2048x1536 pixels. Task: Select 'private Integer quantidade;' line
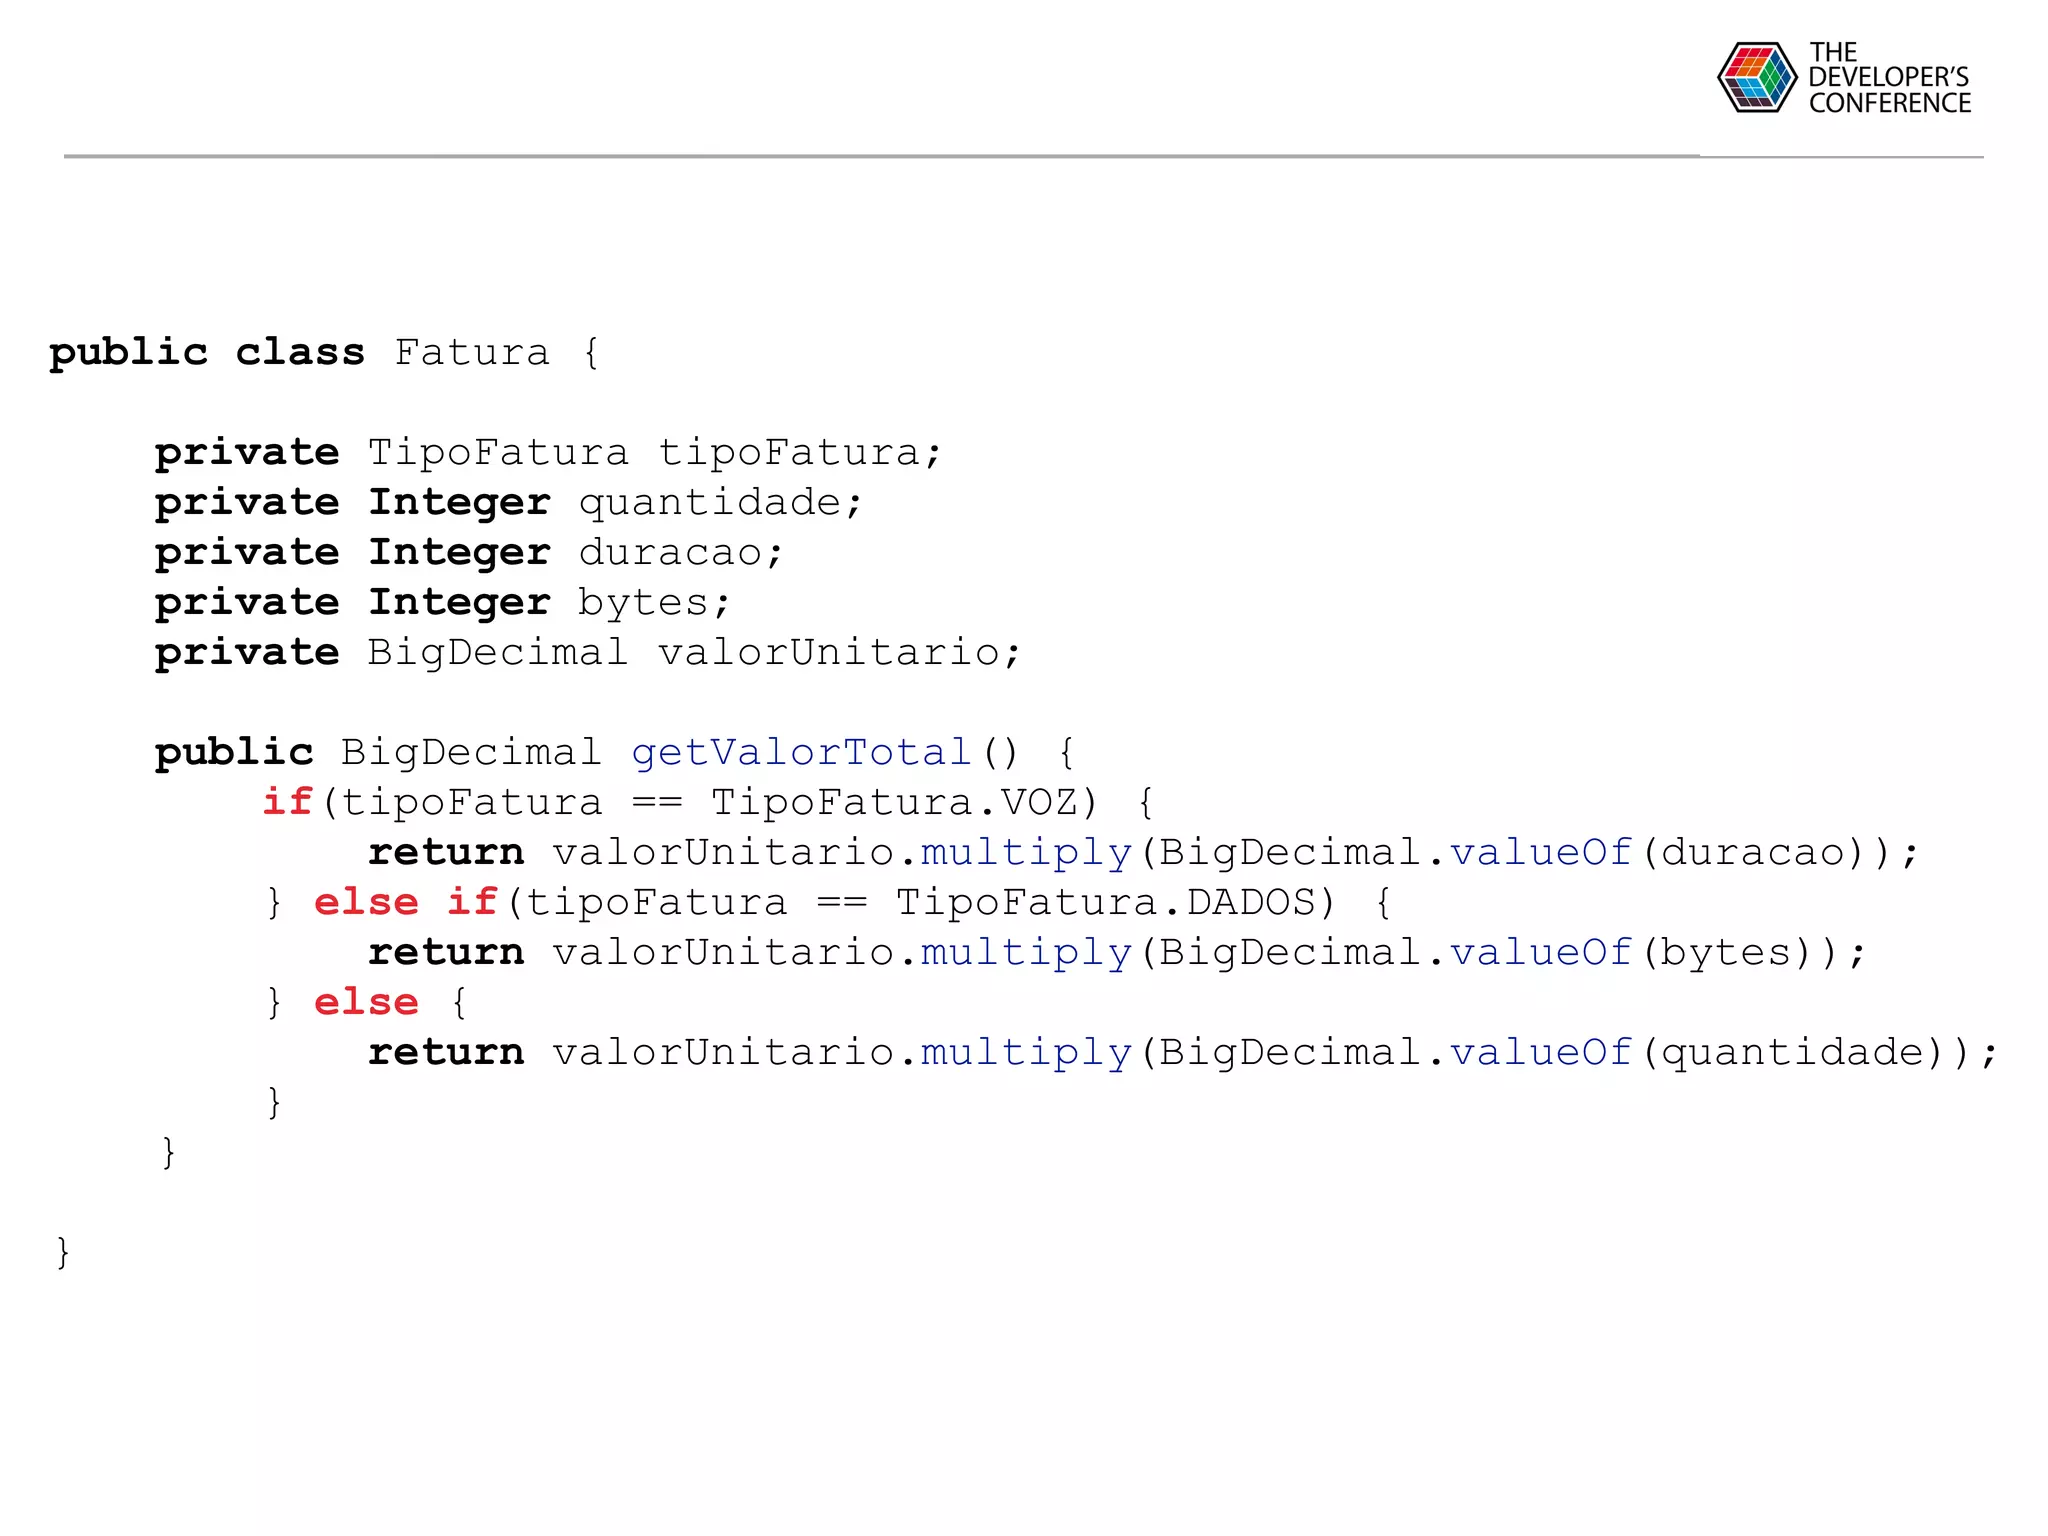[508, 503]
